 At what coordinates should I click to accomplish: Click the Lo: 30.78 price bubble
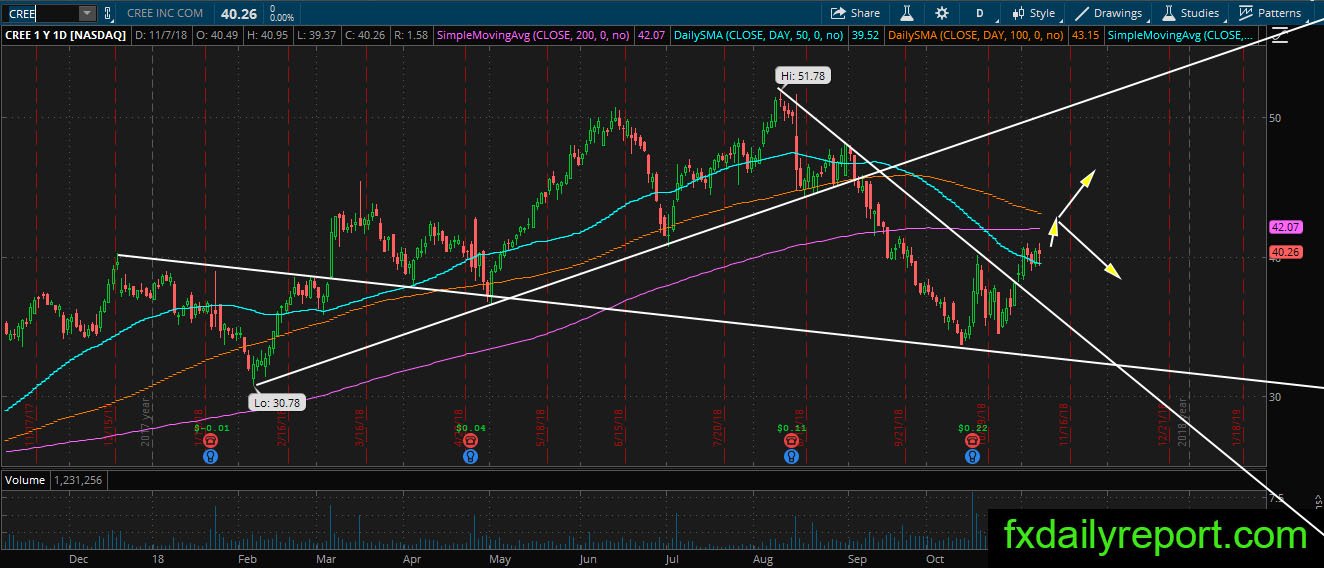click(x=275, y=402)
